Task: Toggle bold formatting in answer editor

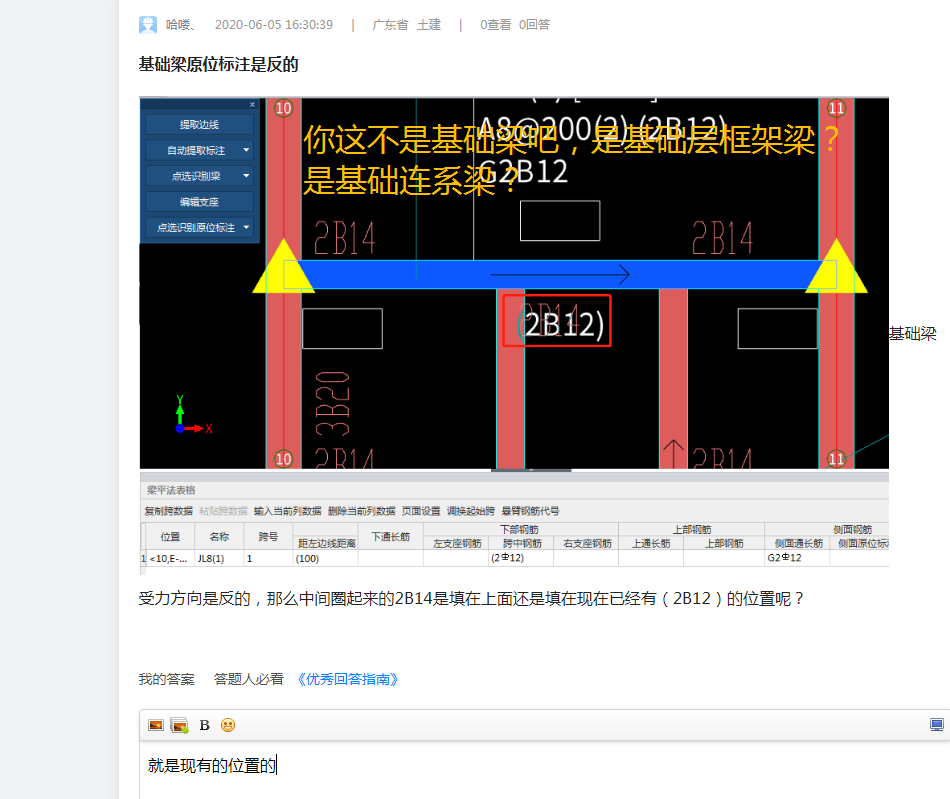Action: click(205, 725)
